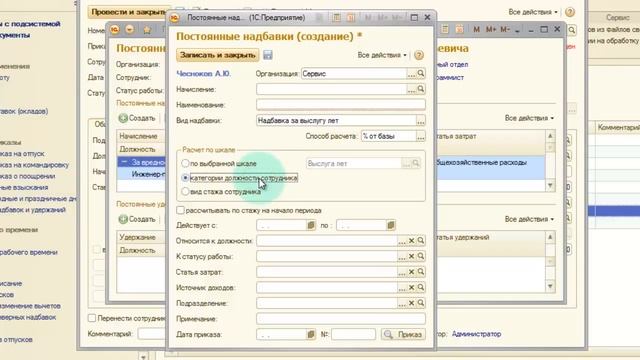Click calculator icon in front window titlebar
Screen dimensions: 640x360
point(336,18)
